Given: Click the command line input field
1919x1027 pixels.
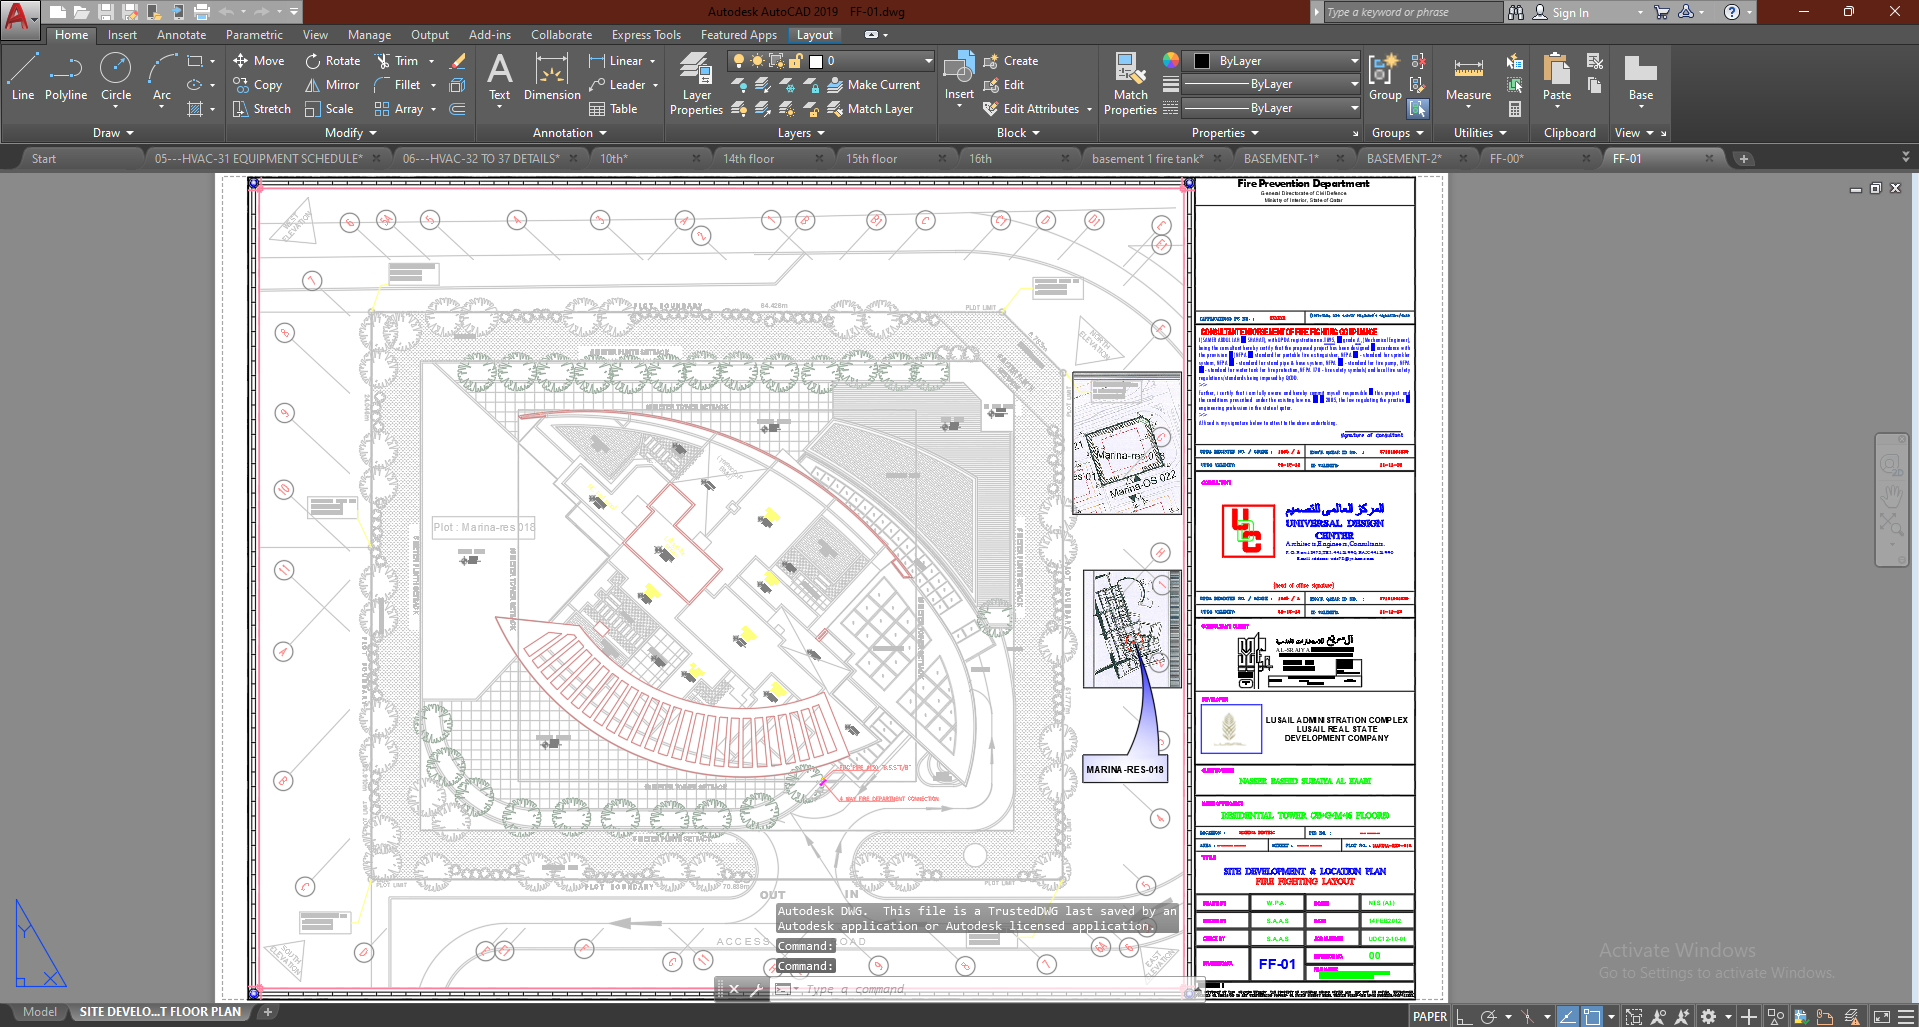Looking at the screenshot, I should [990, 989].
